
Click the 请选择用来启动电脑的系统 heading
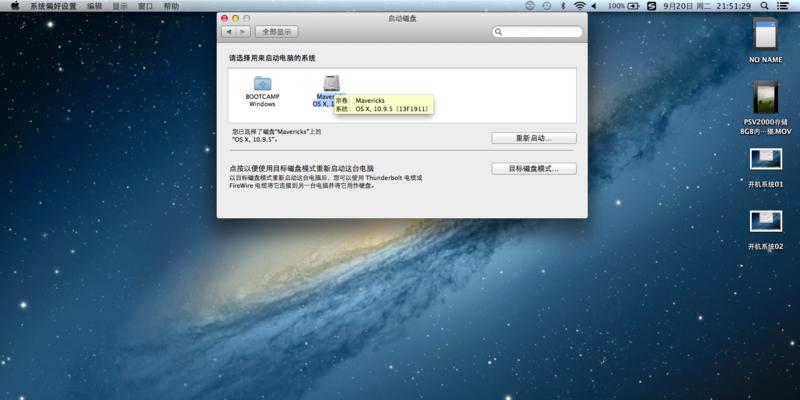coord(272,58)
